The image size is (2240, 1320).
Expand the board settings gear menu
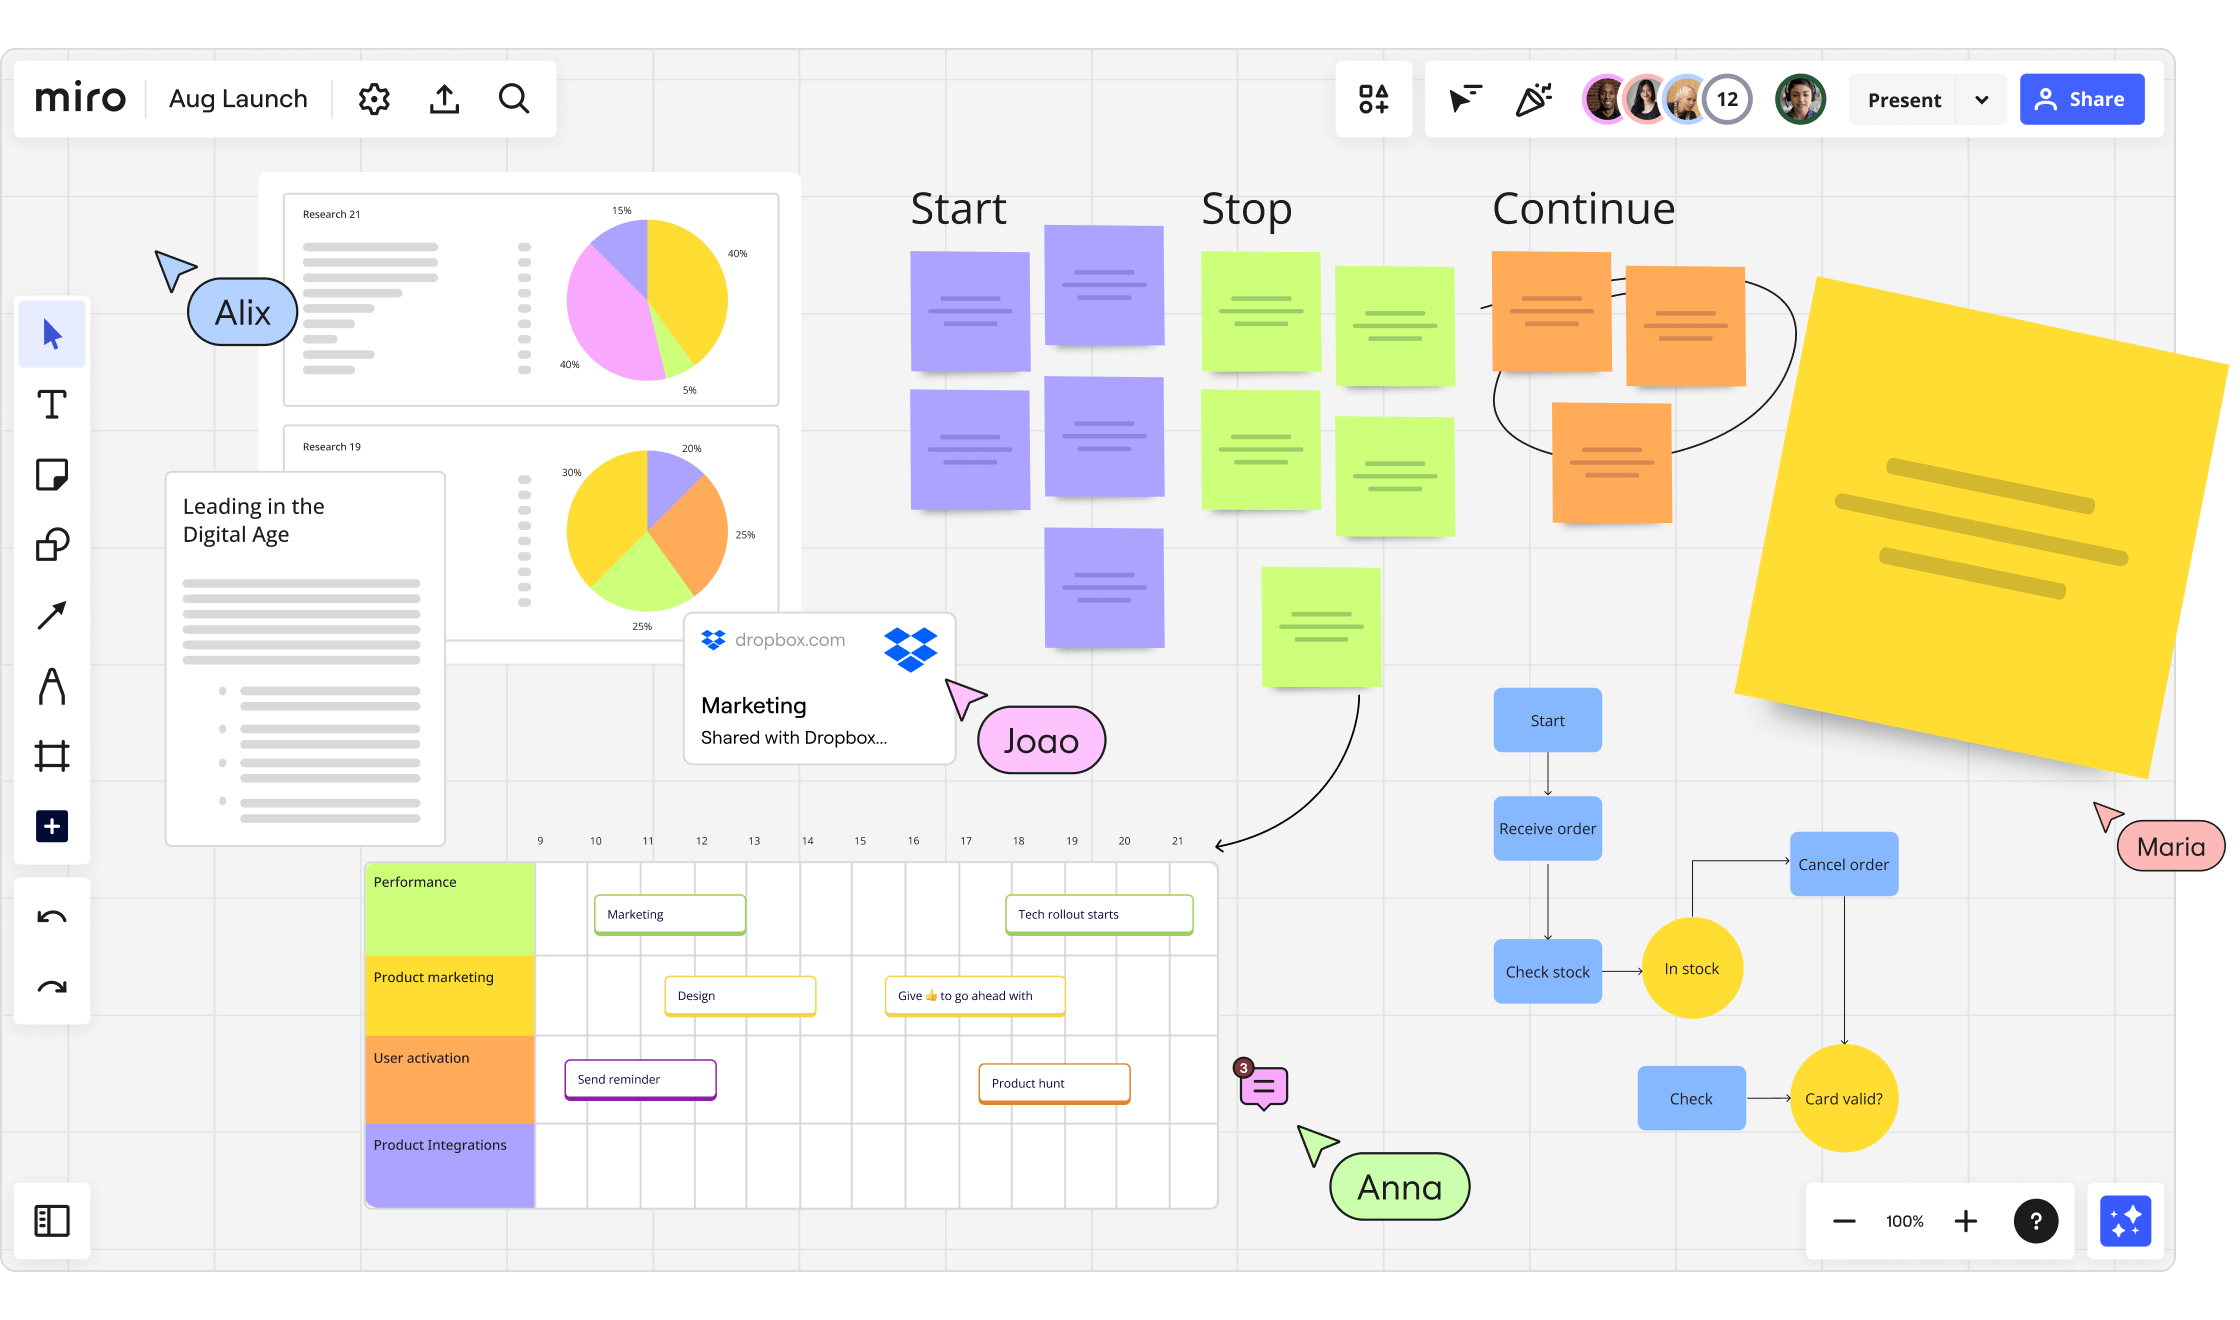click(x=374, y=99)
